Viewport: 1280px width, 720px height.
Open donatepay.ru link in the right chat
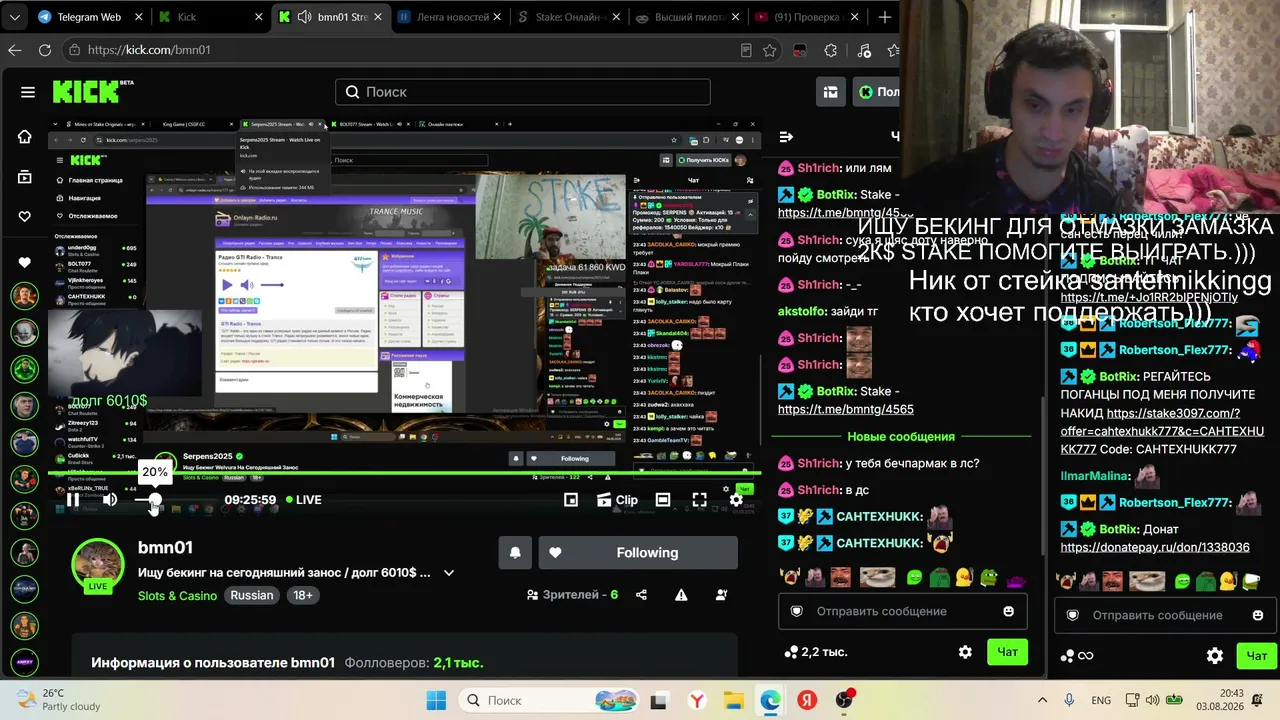1154,548
